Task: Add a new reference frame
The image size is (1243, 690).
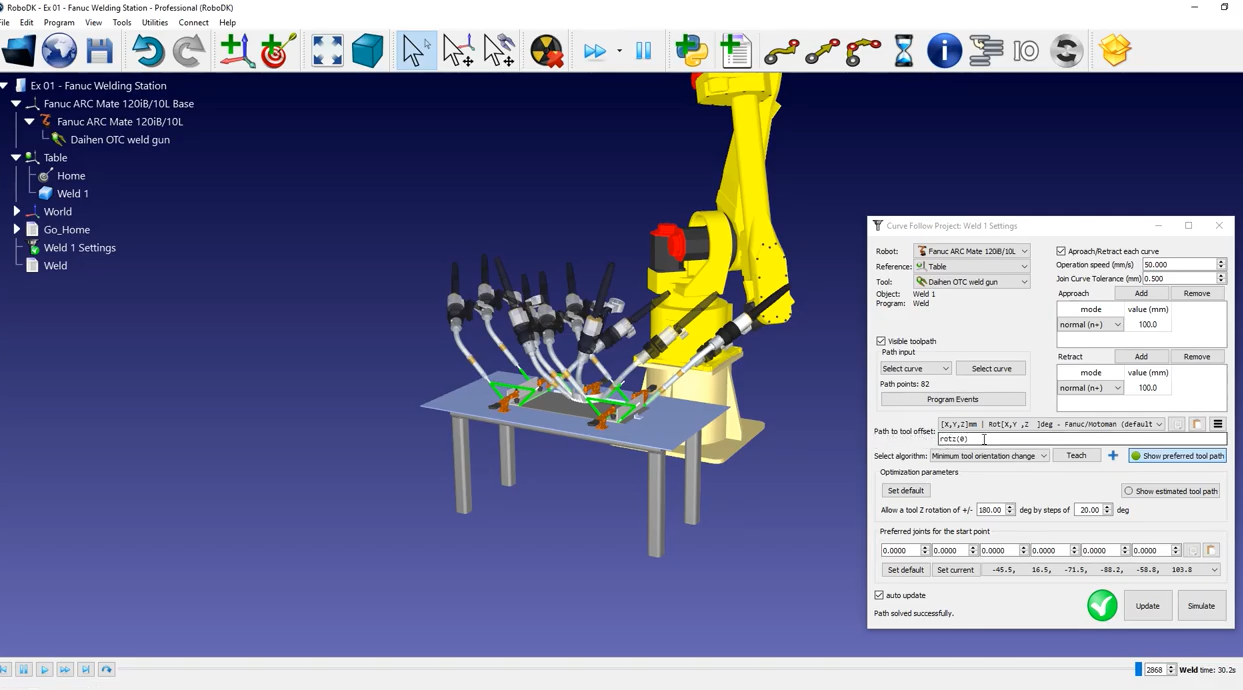Action: point(237,50)
